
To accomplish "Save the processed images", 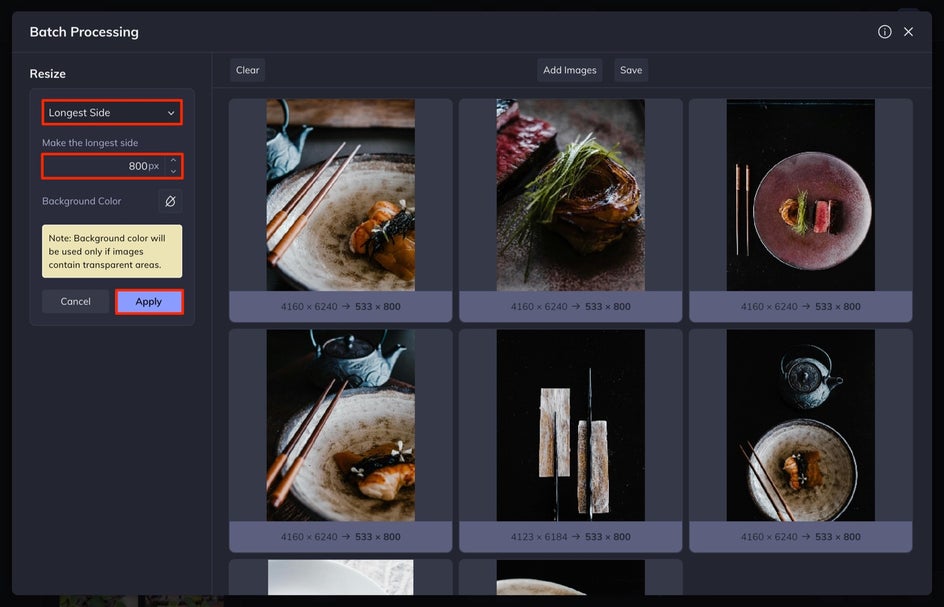I will point(631,70).
